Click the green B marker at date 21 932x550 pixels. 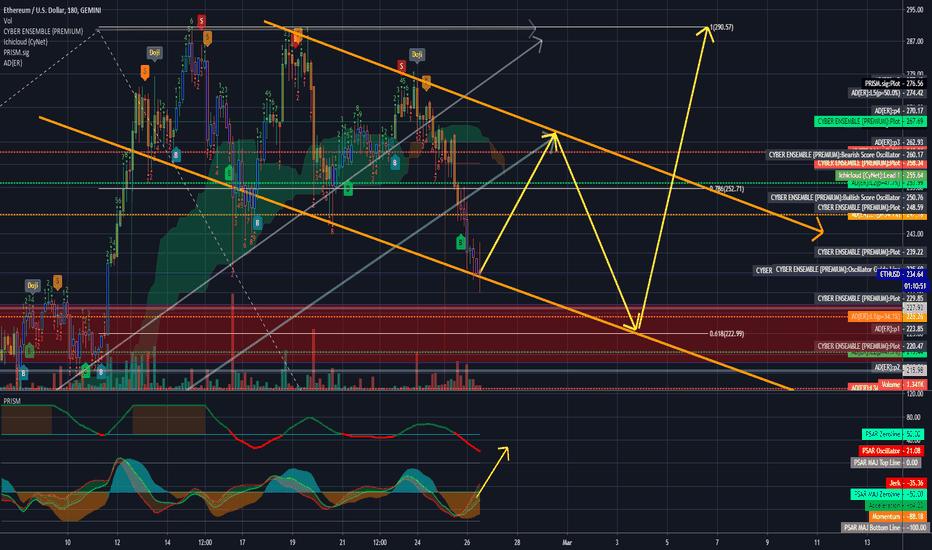(348, 189)
